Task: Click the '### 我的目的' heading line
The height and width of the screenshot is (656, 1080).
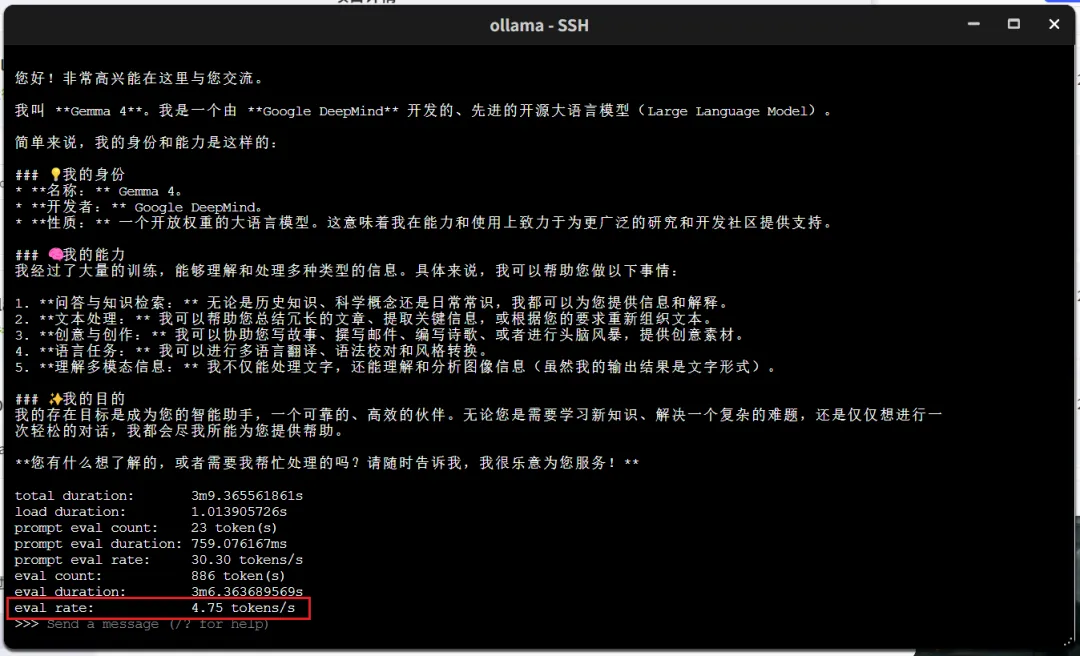Action: coord(70,399)
